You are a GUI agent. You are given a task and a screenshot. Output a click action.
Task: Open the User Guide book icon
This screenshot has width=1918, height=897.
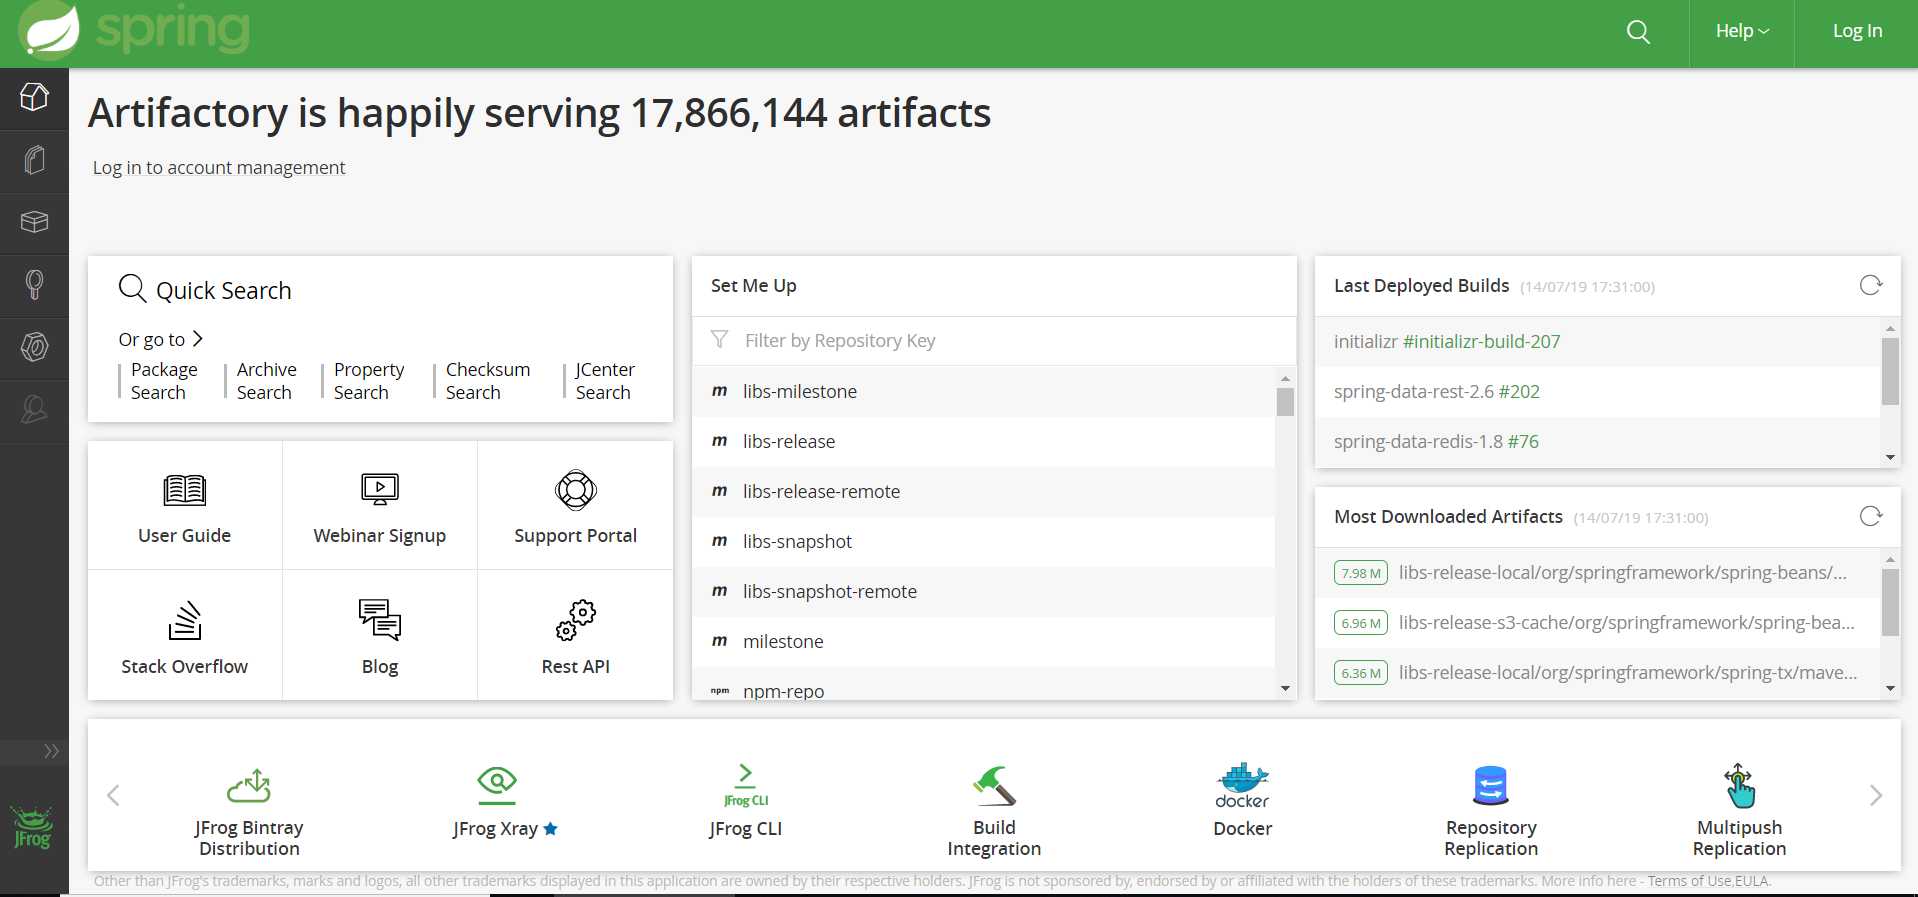(x=184, y=490)
